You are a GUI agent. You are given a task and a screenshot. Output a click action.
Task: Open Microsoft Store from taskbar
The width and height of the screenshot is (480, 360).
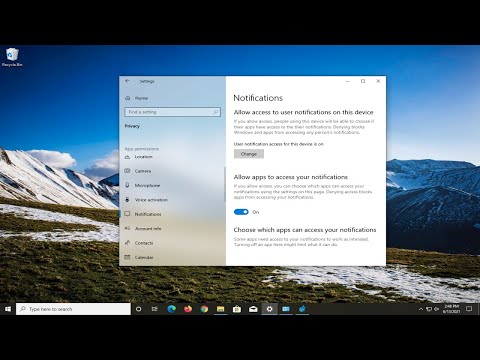point(237,309)
